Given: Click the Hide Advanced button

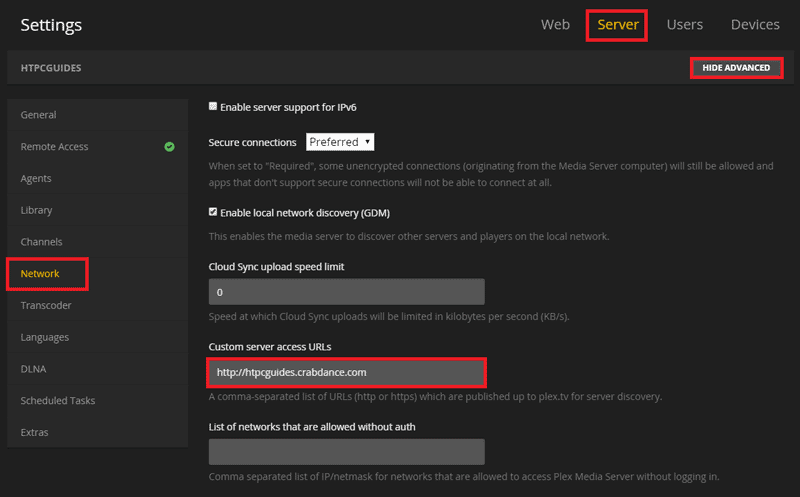Looking at the screenshot, I should (x=735, y=68).
